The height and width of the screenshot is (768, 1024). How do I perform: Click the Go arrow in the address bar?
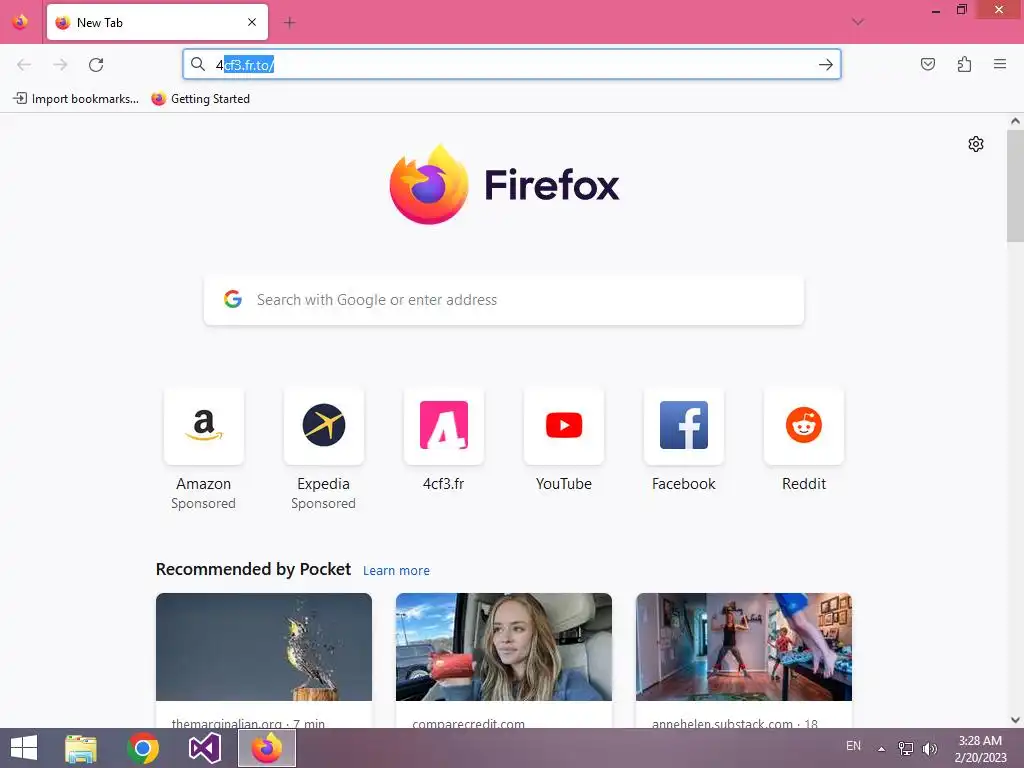(825, 65)
